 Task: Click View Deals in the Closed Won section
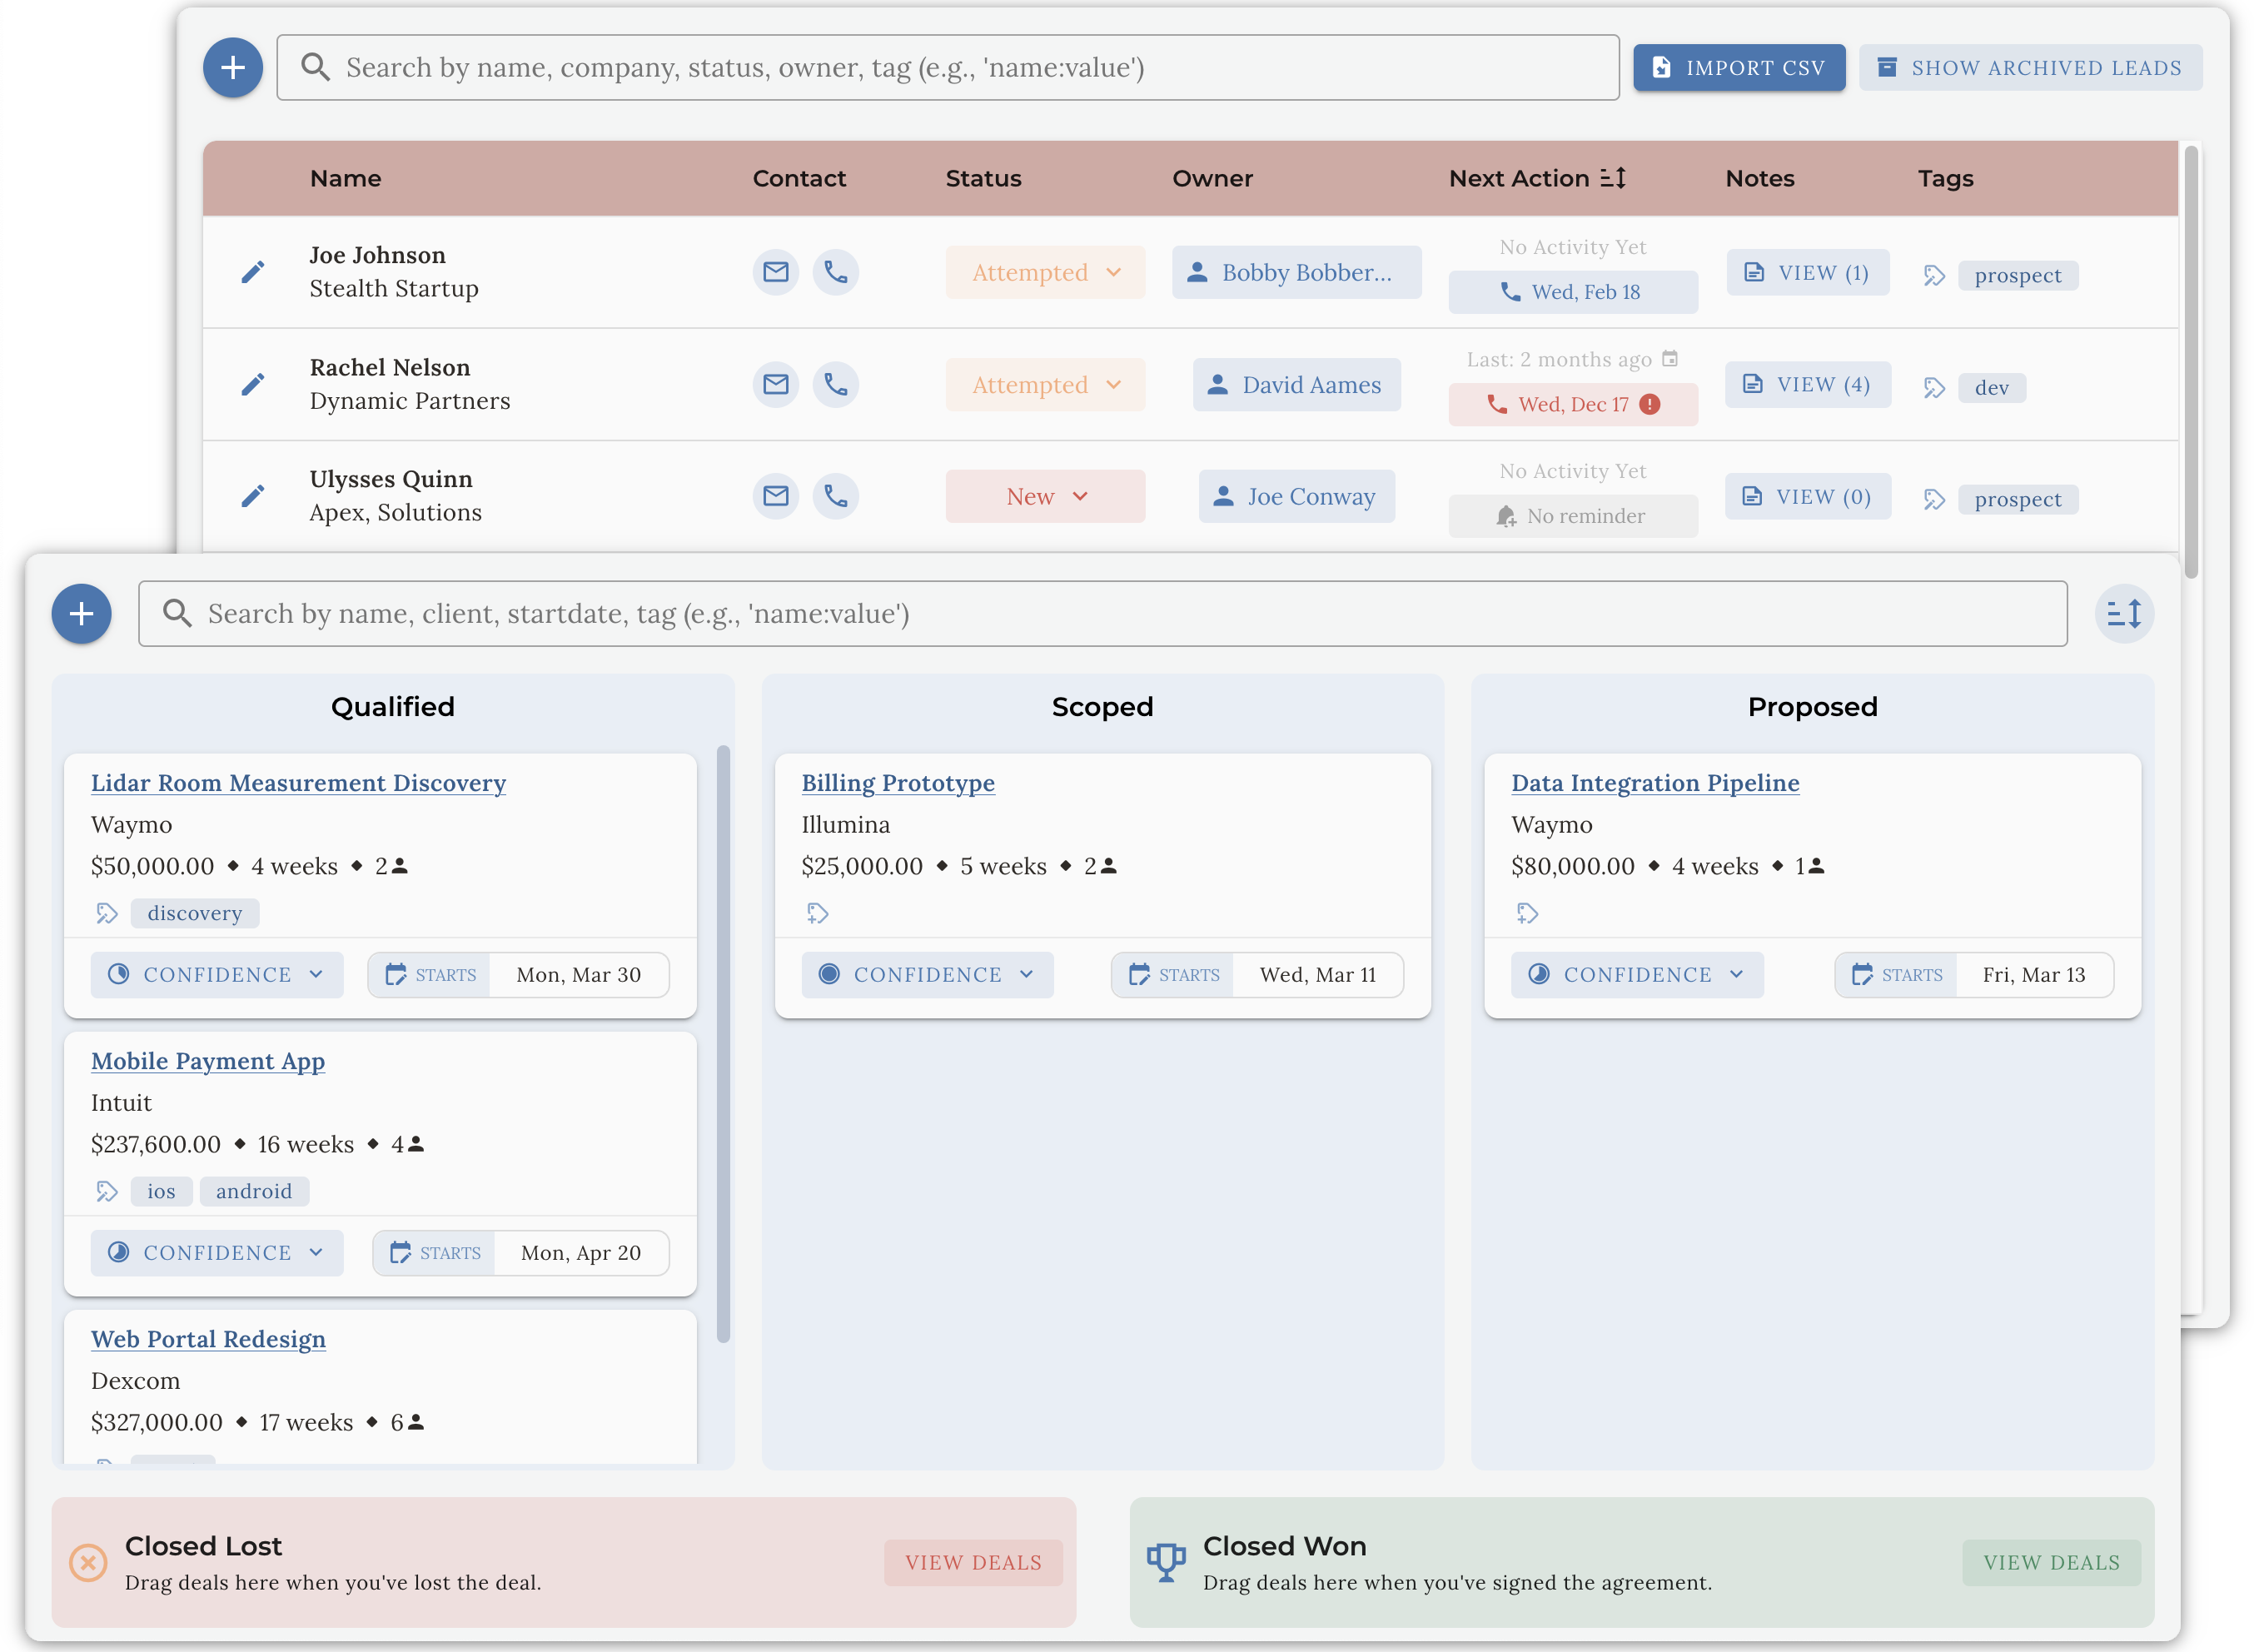point(2051,1561)
